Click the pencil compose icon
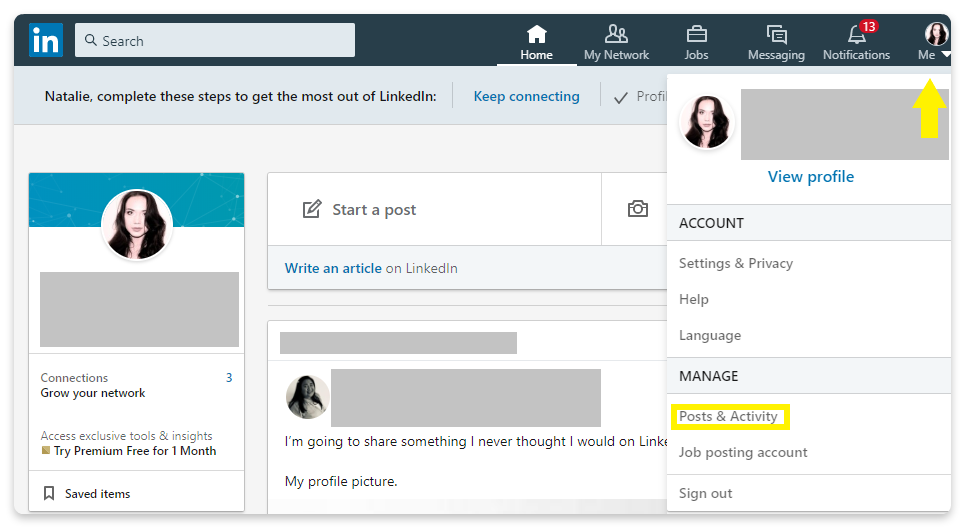The width and height of the screenshot is (965, 528). [311, 209]
